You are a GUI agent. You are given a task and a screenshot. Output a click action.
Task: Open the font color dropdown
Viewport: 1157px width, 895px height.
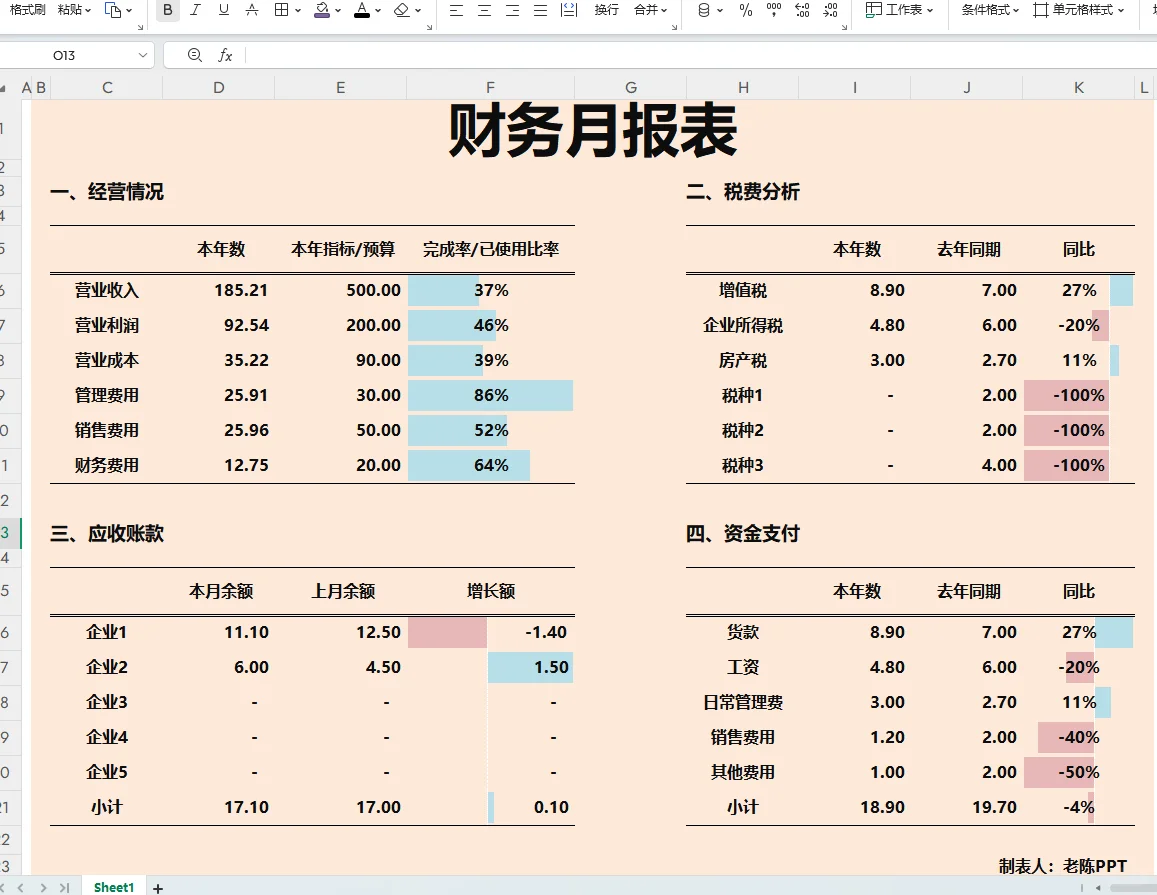[376, 10]
